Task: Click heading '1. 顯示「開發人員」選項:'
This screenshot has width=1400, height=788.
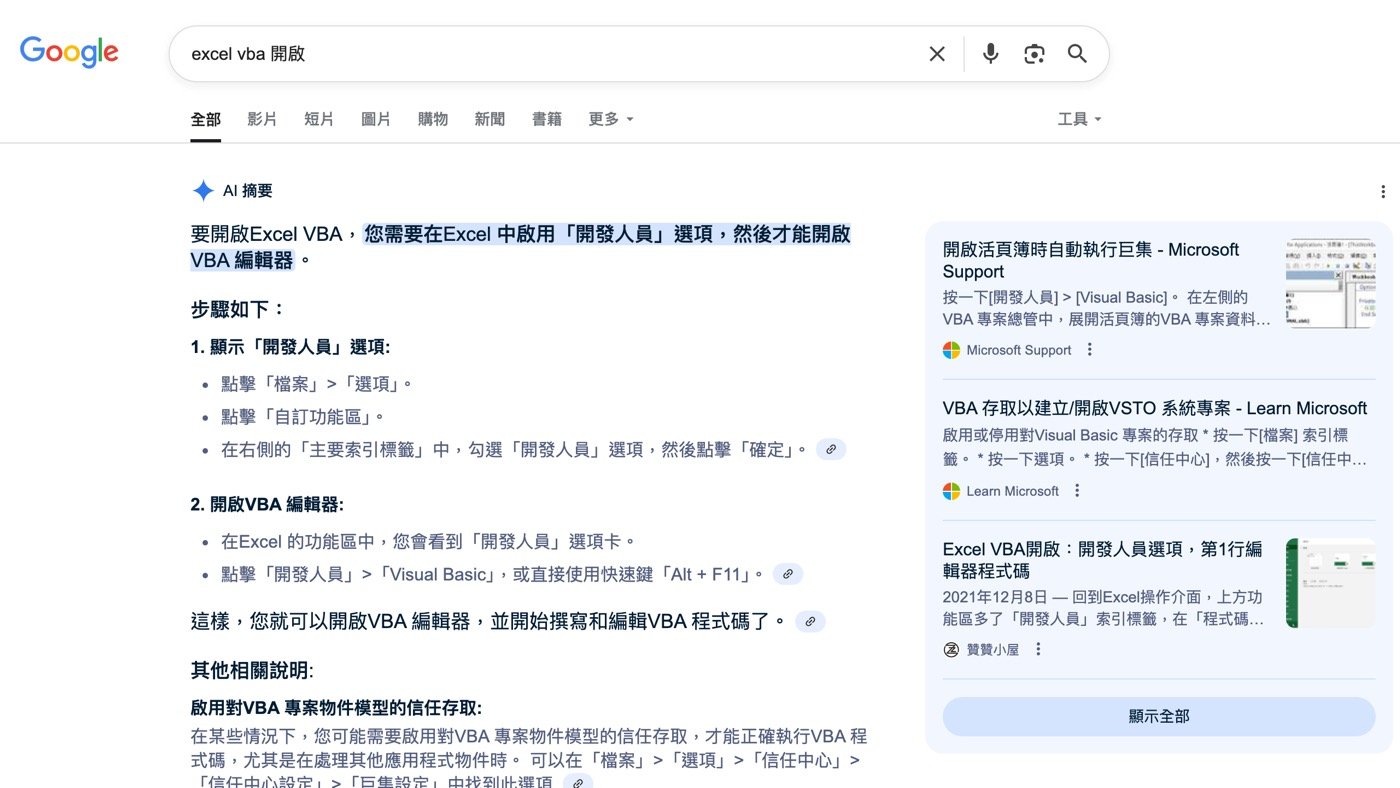Action: click(290, 347)
